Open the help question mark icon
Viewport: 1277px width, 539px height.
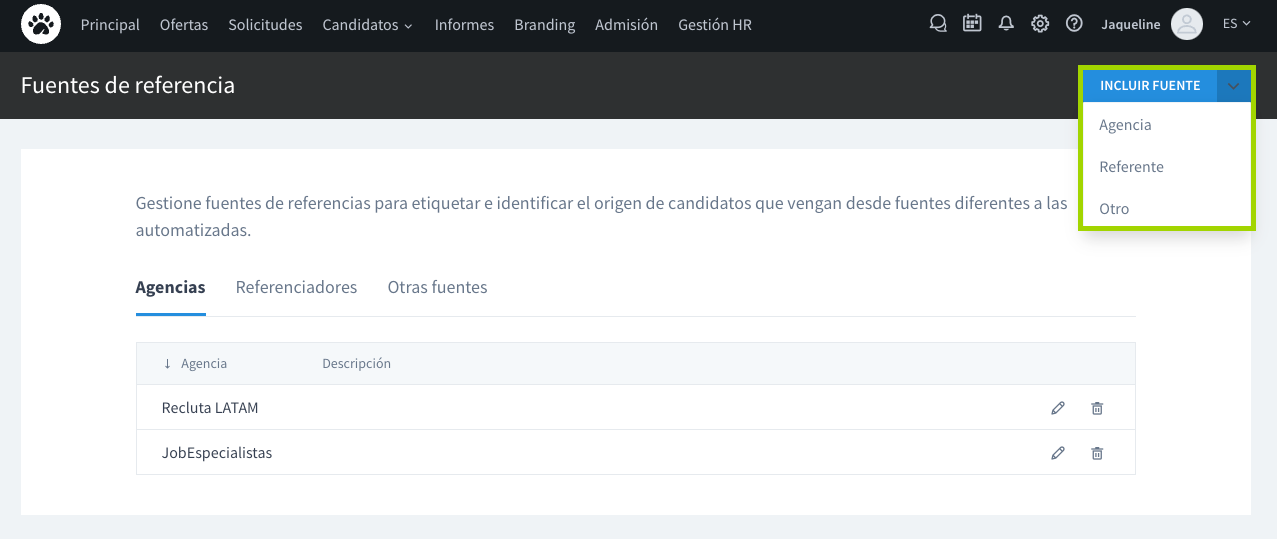point(1074,24)
